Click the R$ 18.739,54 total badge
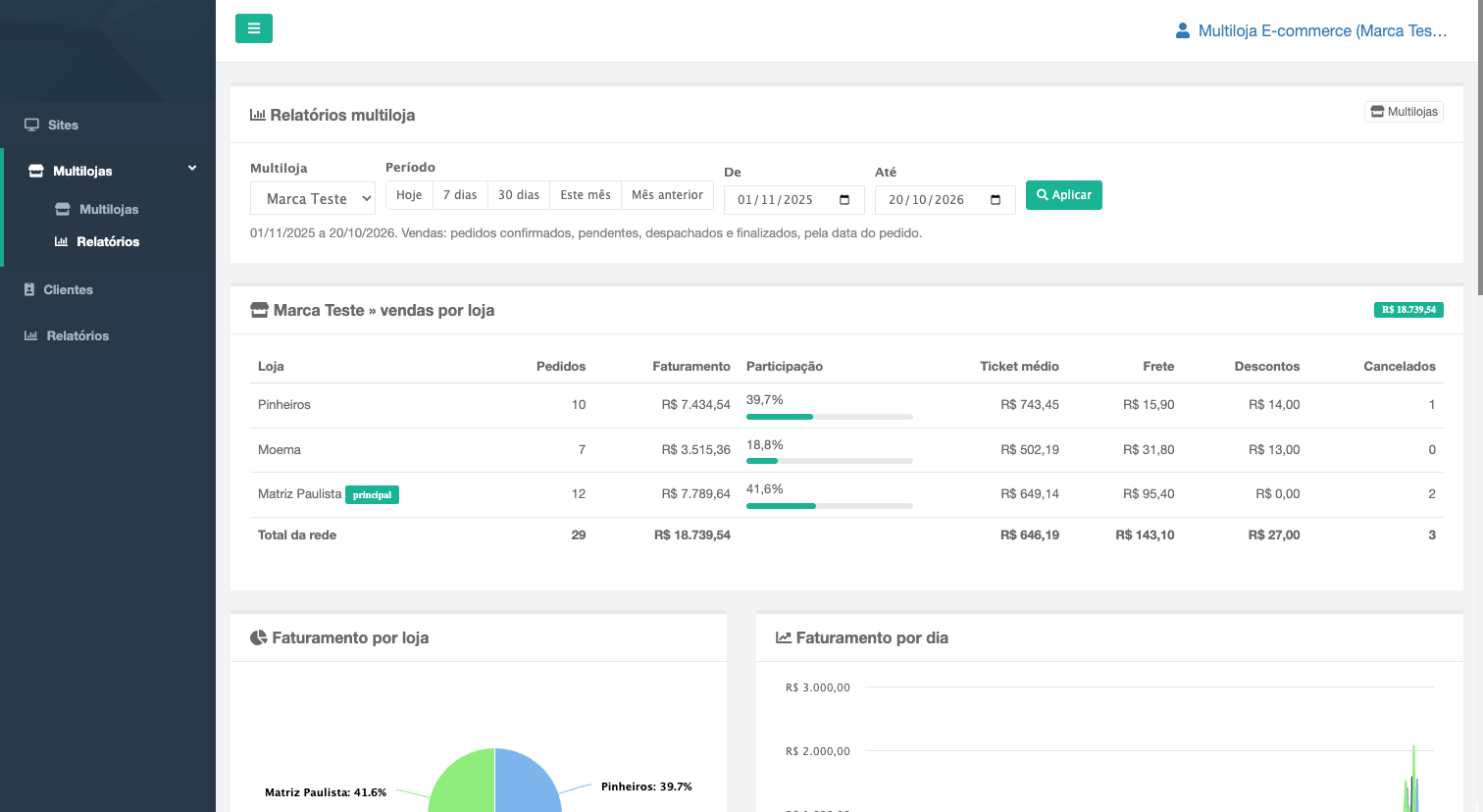Screen dimensions: 1483x812 pos(1408,310)
